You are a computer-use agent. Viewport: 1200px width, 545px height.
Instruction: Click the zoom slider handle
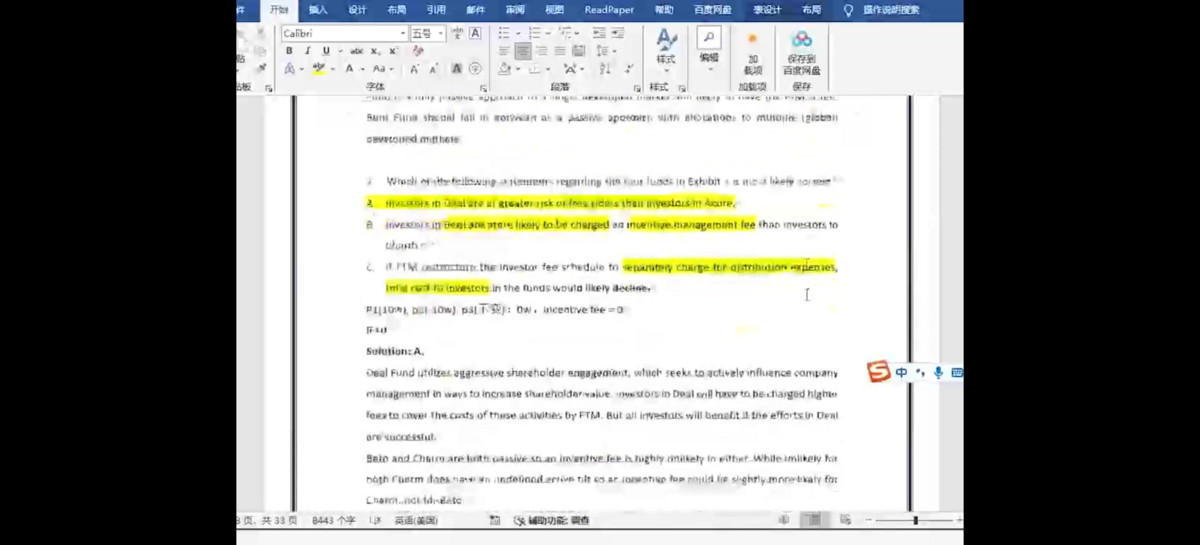(x=915, y=520)
